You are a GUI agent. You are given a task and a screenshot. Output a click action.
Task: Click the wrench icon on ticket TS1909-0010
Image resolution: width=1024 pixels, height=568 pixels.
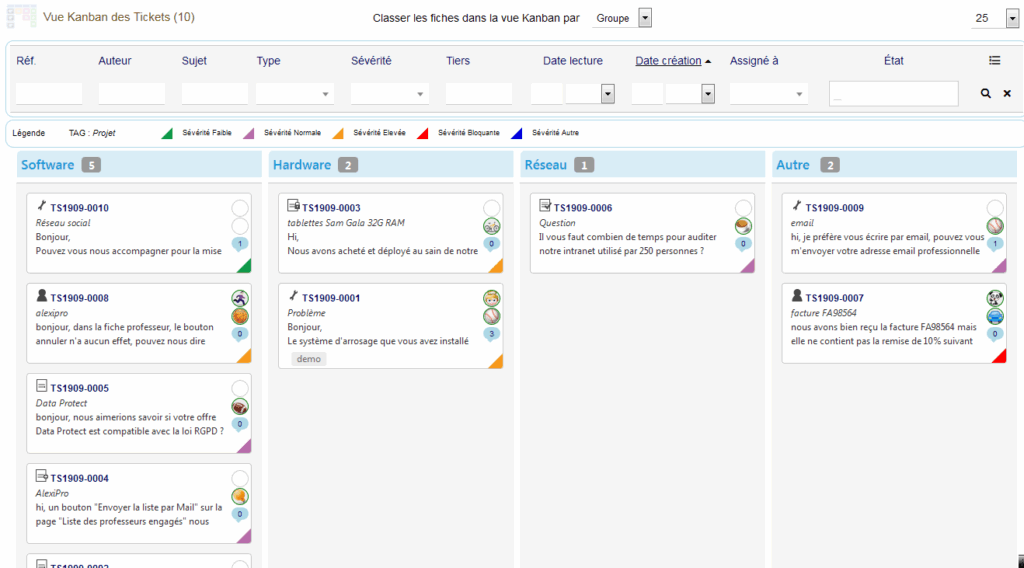coord(42,206)
